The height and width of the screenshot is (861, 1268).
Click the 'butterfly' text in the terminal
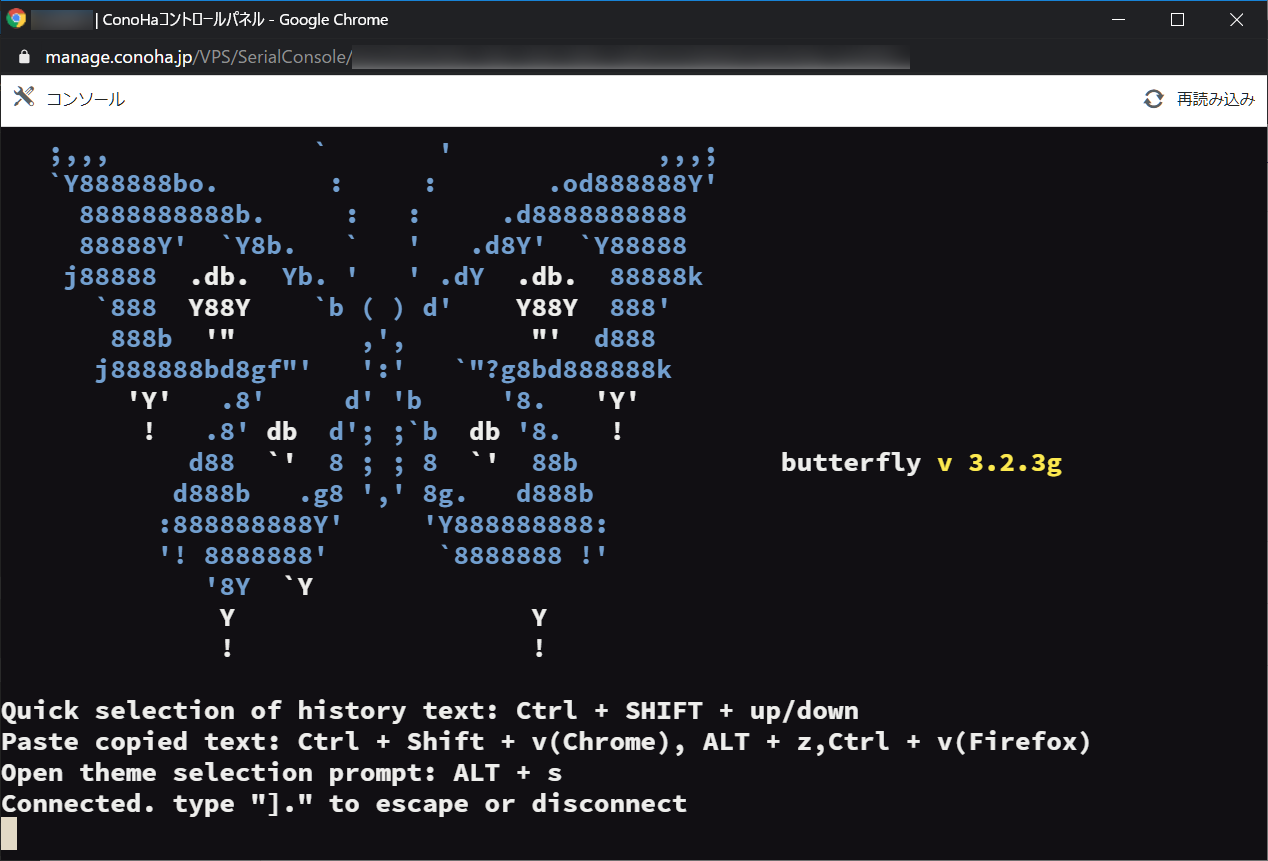click(851, 463)
